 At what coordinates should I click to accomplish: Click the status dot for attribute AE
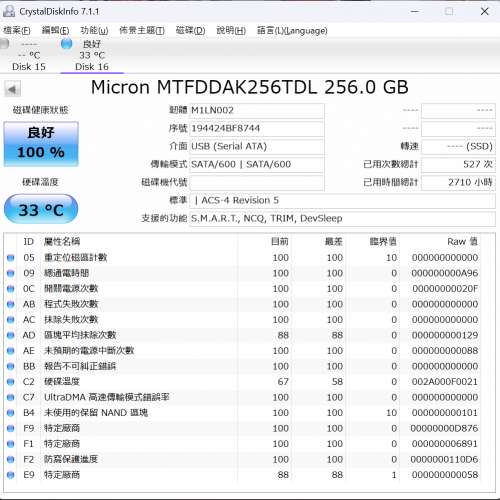pos(11,351)
